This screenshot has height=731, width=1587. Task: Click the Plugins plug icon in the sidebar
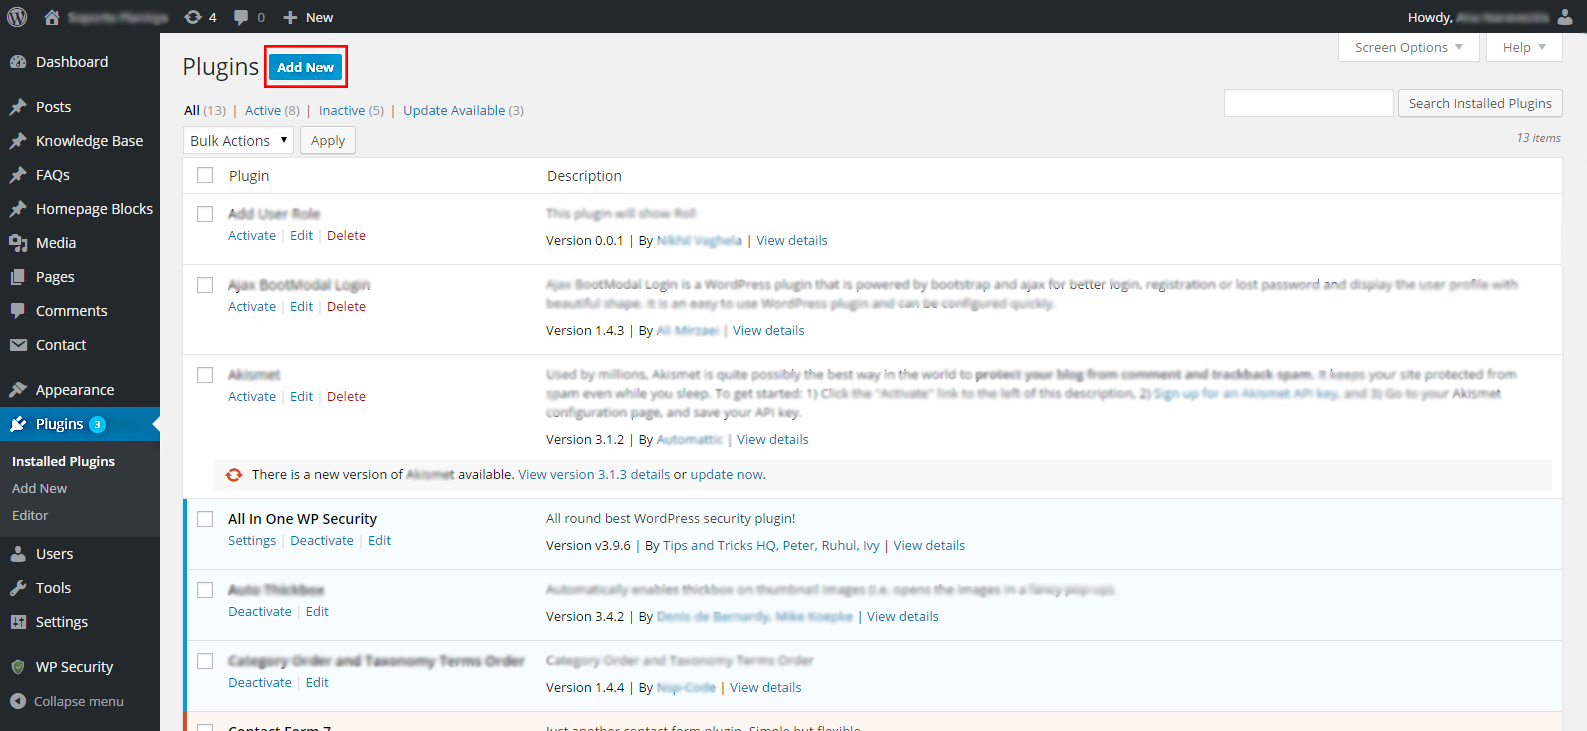18,424
